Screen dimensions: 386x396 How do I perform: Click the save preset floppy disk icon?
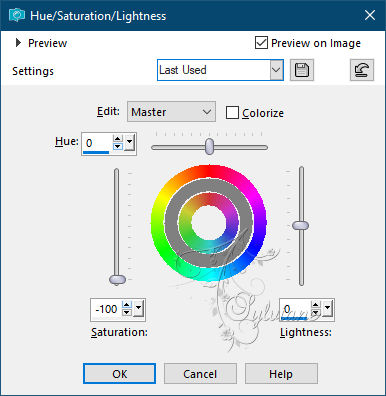point(302,70)
